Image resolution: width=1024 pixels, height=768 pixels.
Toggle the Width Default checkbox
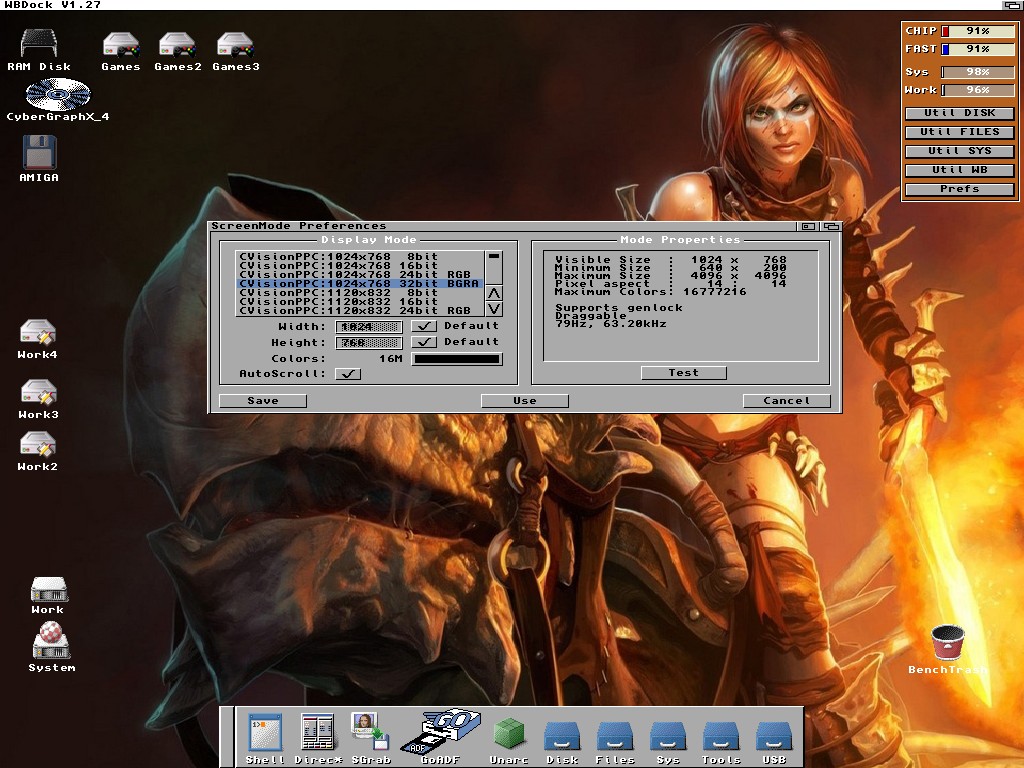(x=424, y=326)
